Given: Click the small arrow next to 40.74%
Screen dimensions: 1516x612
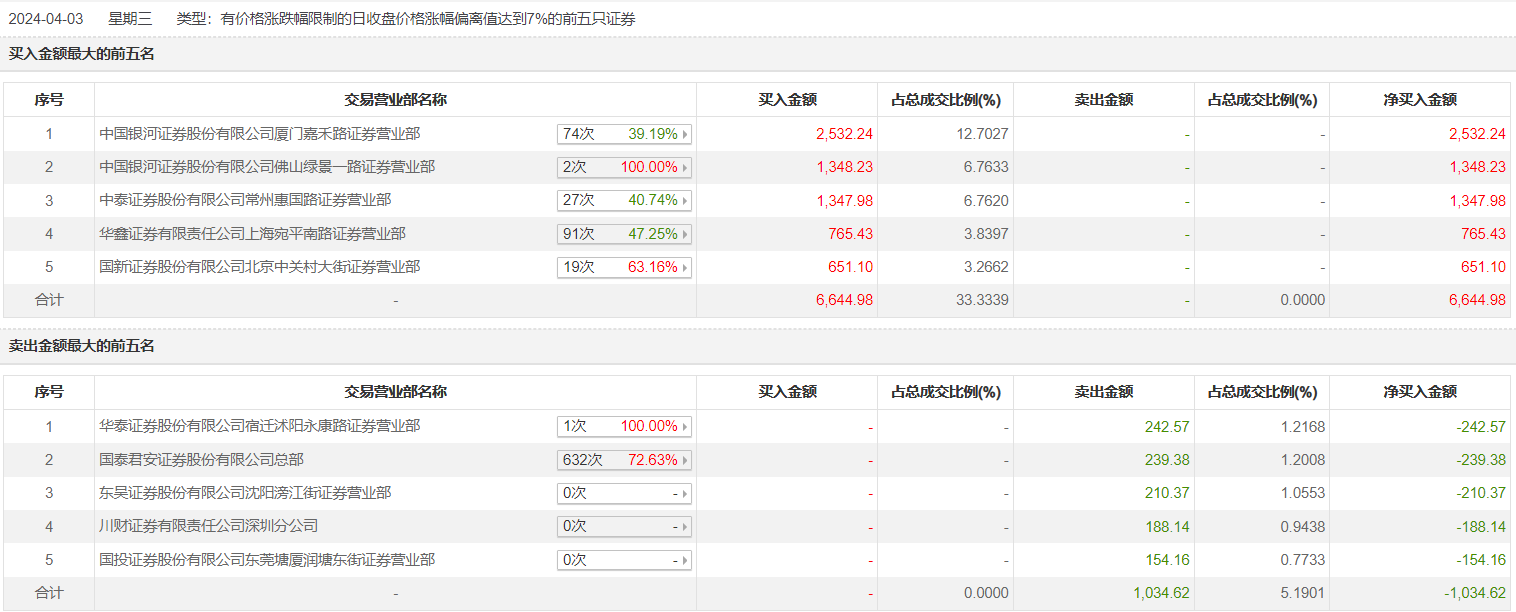Looking at the screenshot, I should pyautogui.click(x=685, y=201).
